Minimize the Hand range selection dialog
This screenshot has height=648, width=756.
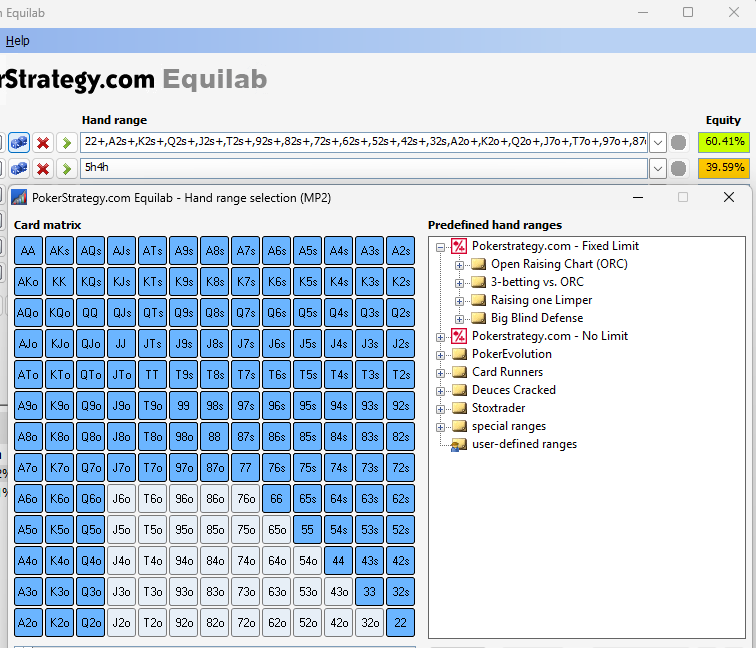tap(638, 197)
